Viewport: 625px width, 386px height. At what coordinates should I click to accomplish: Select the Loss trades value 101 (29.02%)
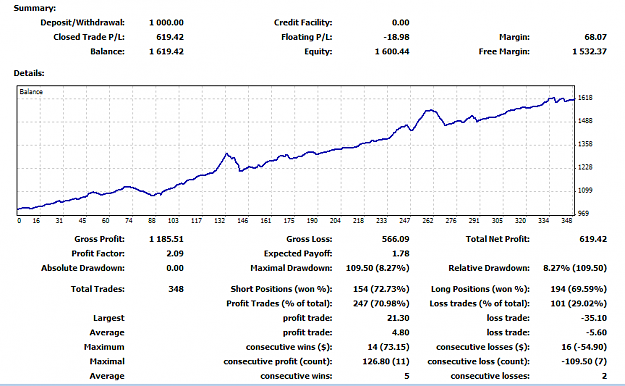(x=578, y=303)
